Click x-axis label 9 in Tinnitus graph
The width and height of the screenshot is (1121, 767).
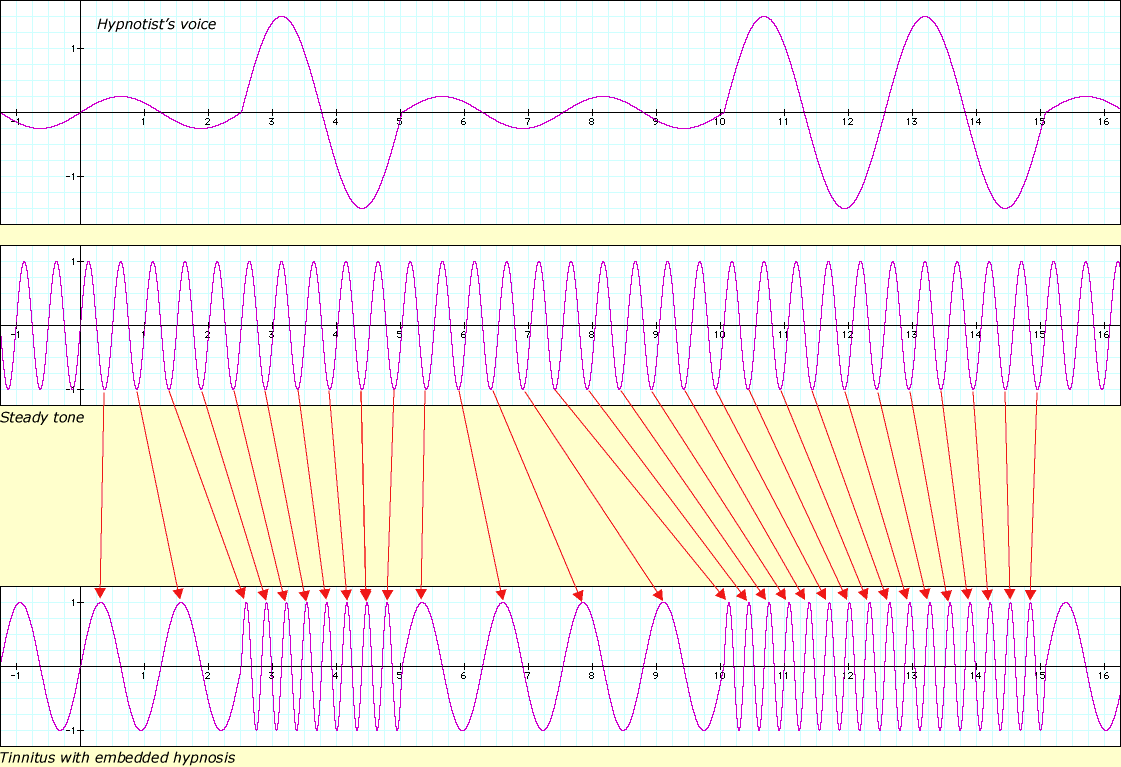click(655, 676)
